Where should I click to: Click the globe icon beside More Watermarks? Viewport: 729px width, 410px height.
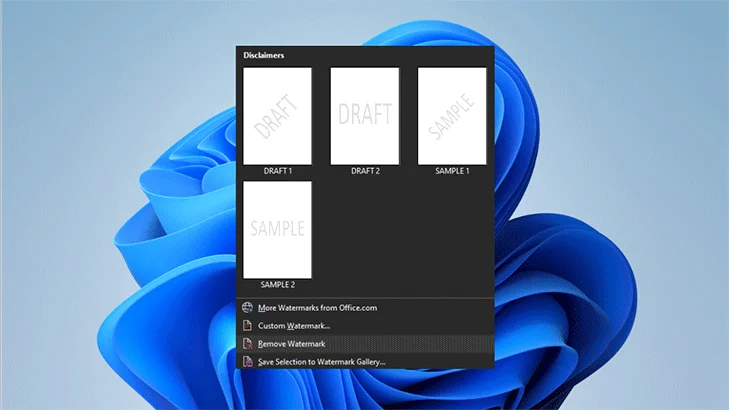click(x=247, y=307)
